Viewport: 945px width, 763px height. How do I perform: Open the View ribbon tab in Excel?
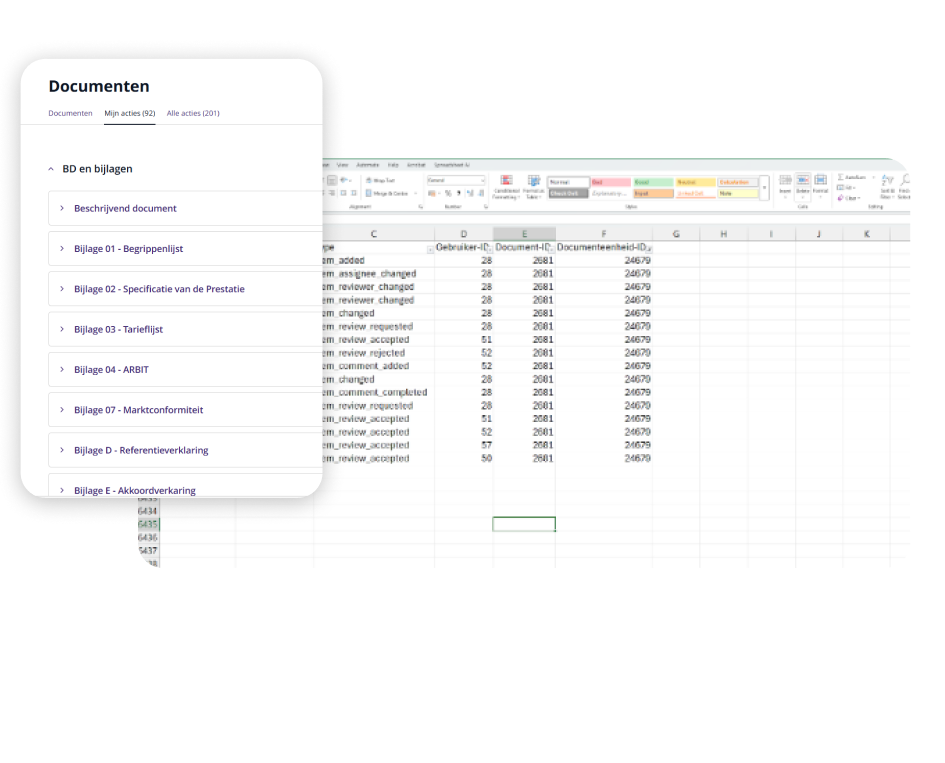(x=342, y=165)
